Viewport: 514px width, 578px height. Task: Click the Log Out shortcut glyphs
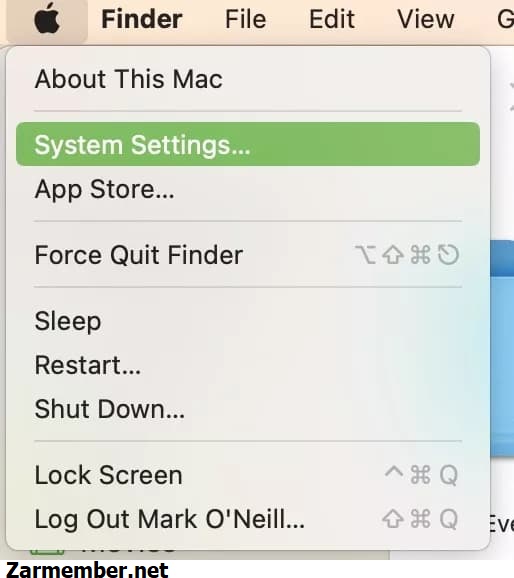420,519
